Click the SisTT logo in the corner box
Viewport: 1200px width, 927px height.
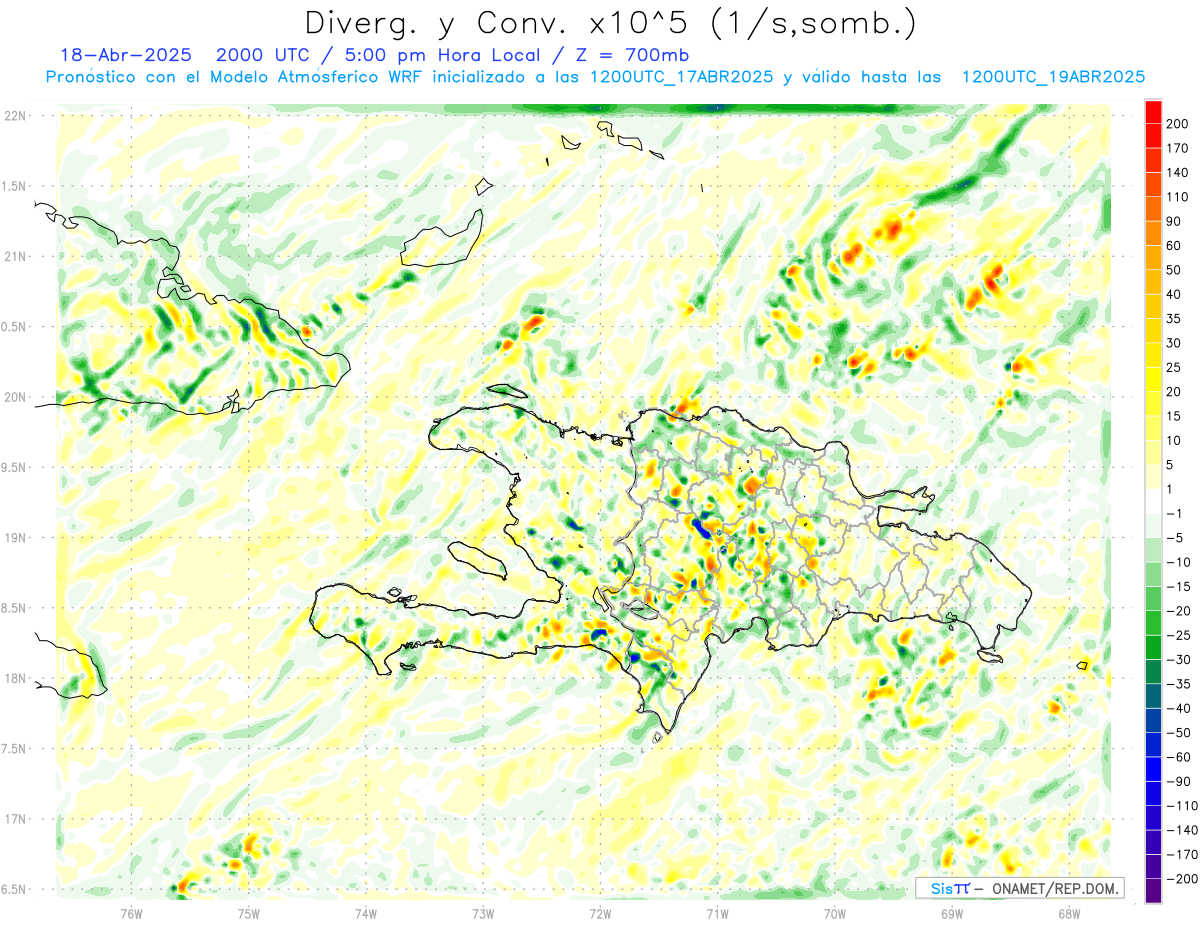[949, 888]
